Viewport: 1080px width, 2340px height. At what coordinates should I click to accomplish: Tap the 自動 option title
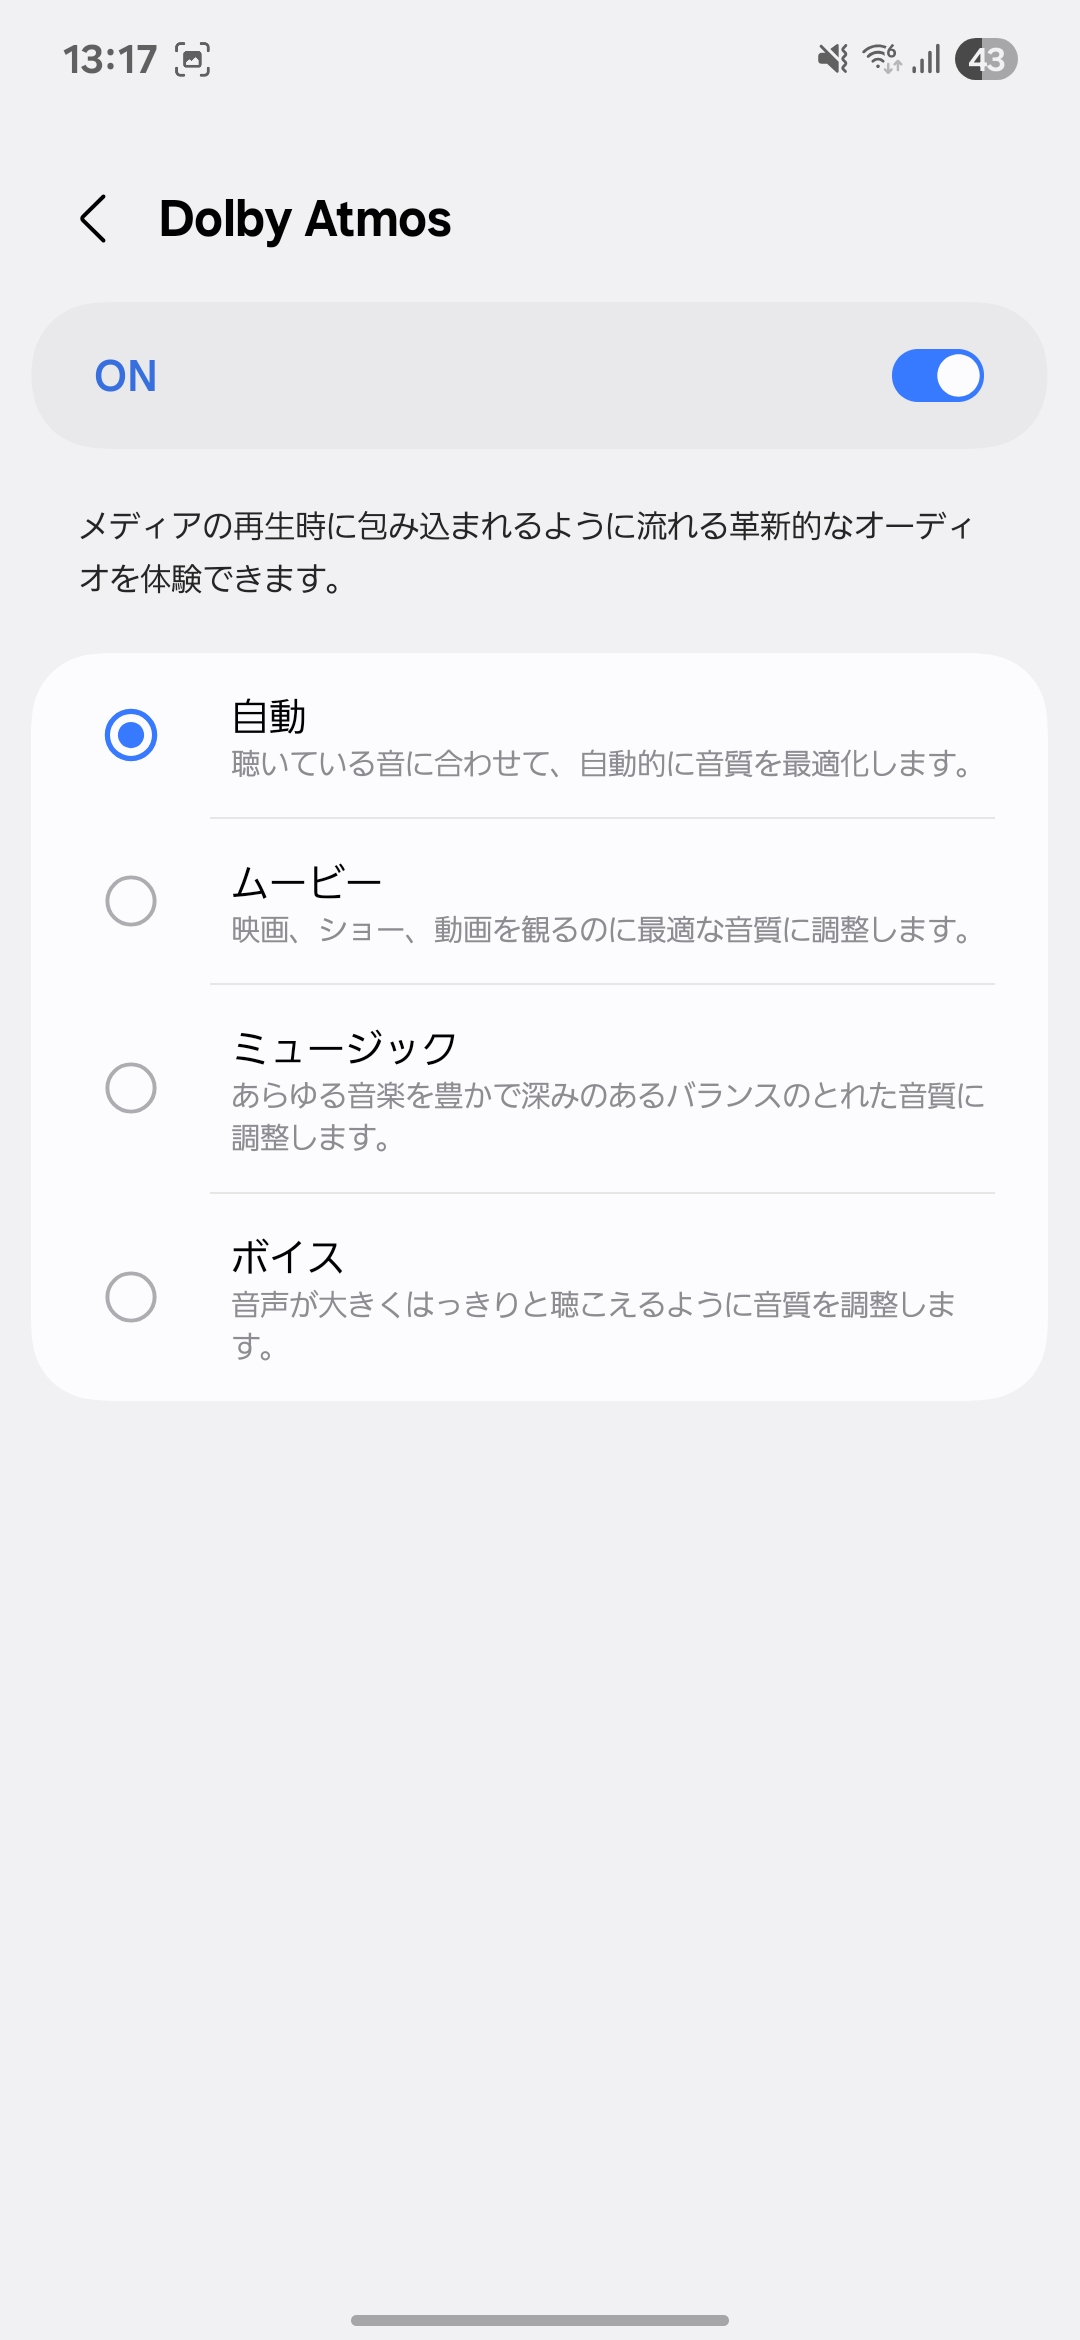[x=269, y=717]
